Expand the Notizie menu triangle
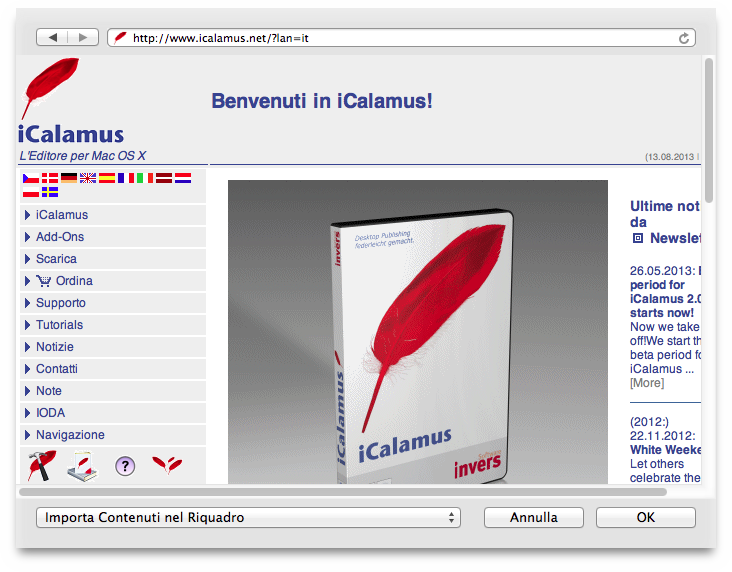Screen dimensions: 732x572 (x=28, y=346)
